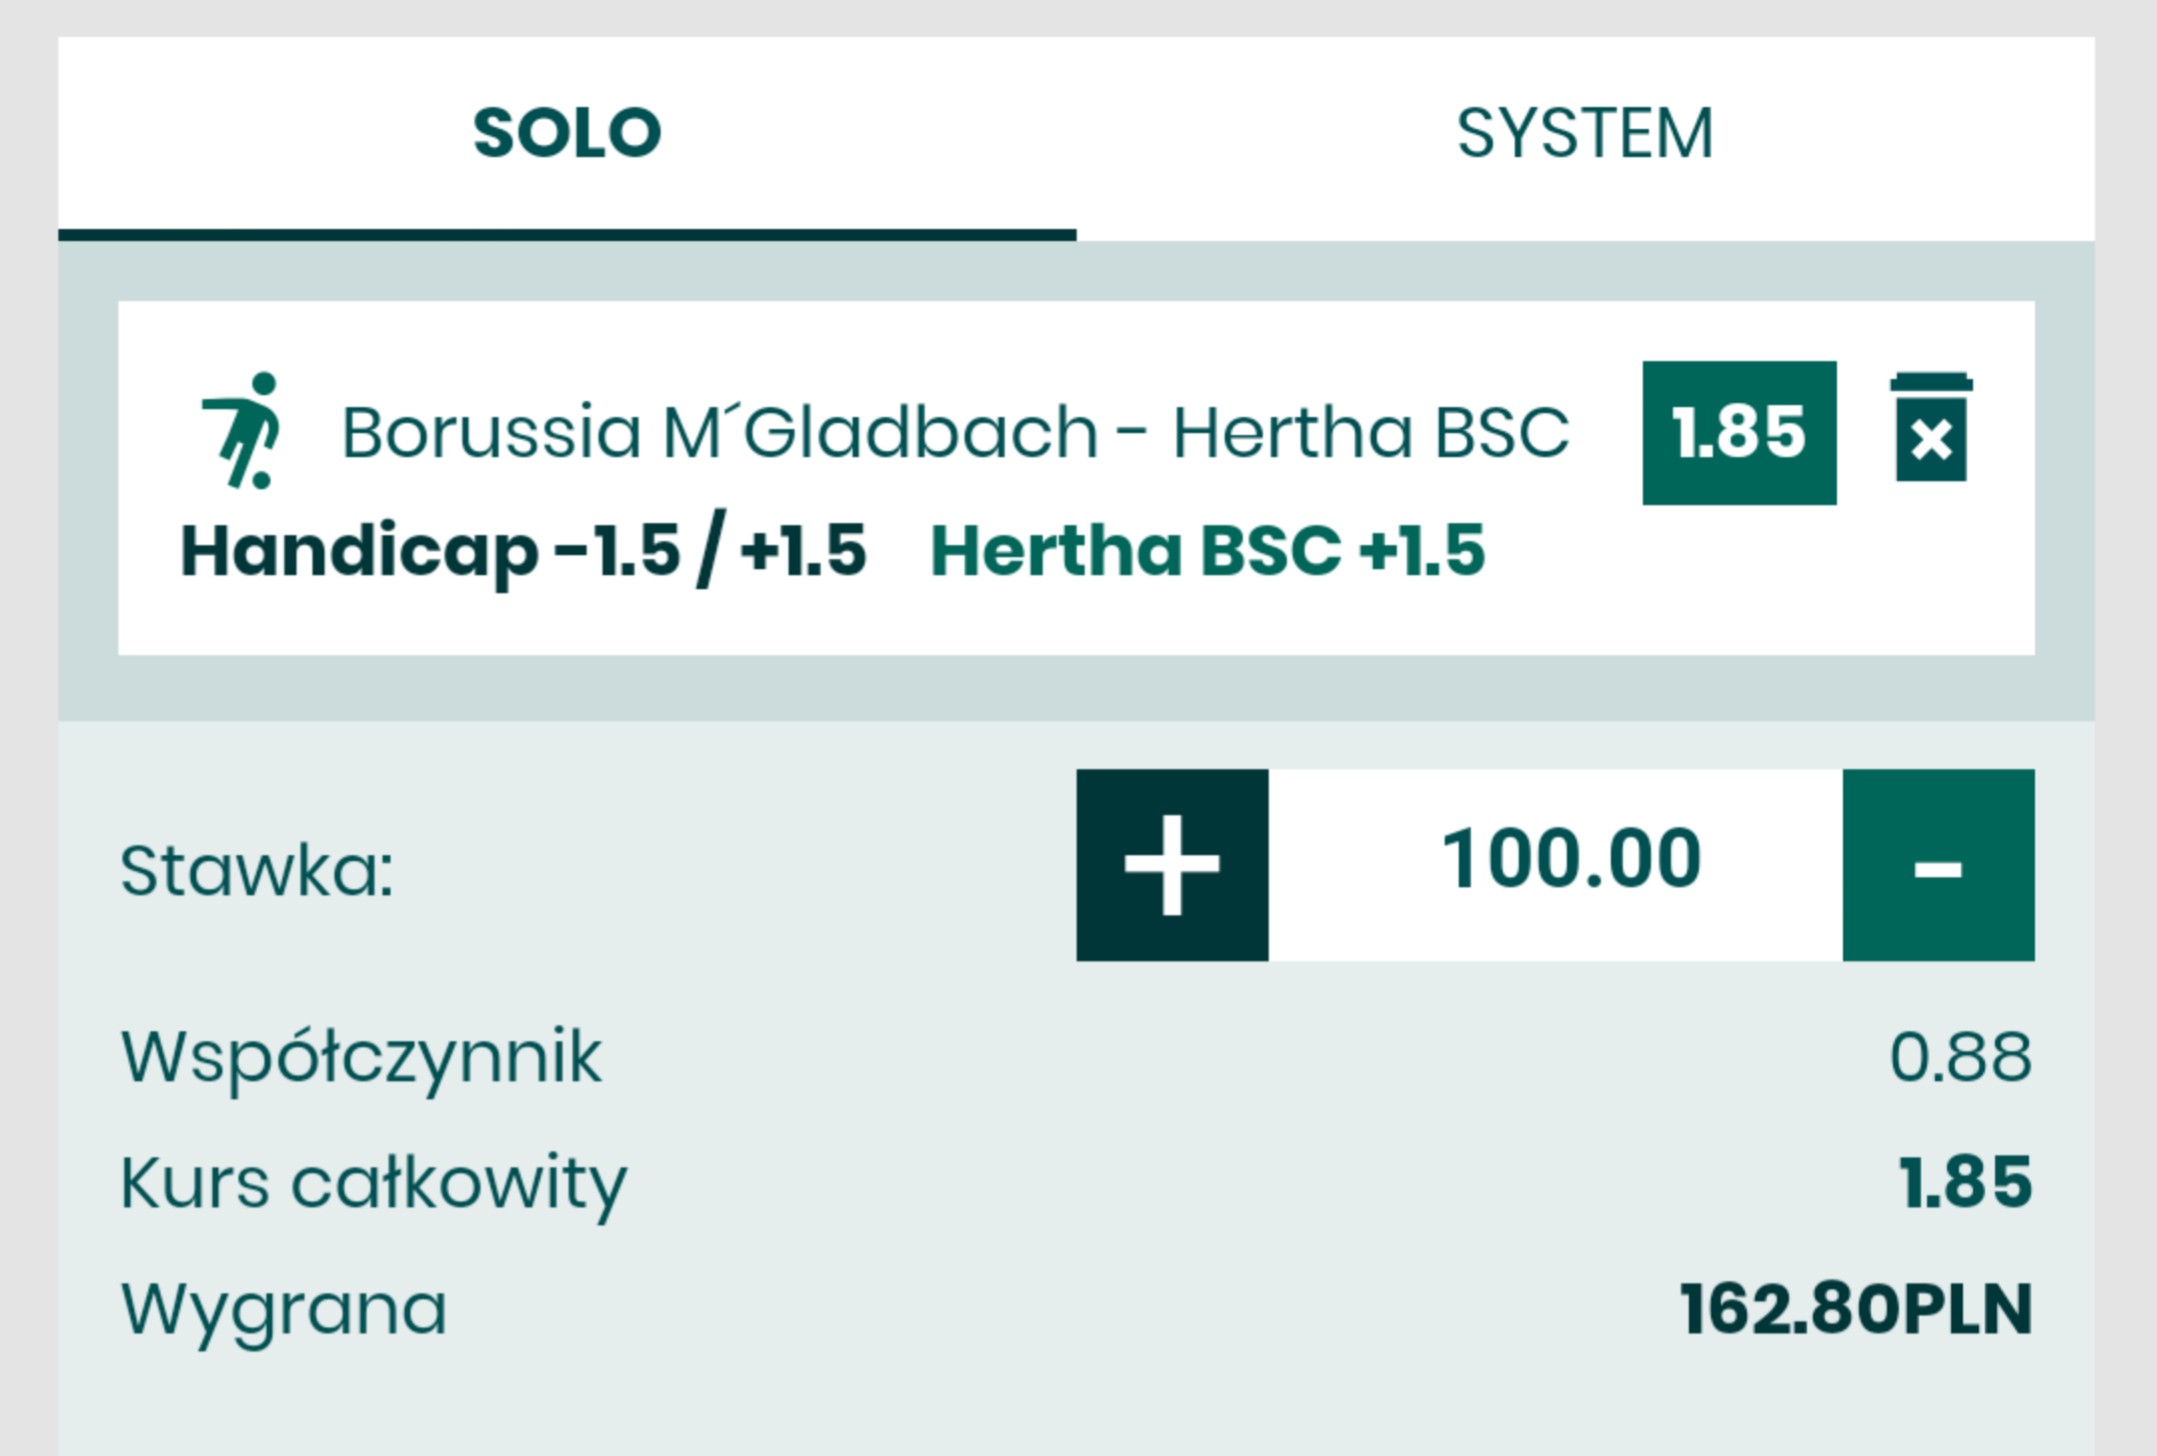Click the green 1.85 odds badge
Screen dimensions: 2157x1456
point(1739,433)
